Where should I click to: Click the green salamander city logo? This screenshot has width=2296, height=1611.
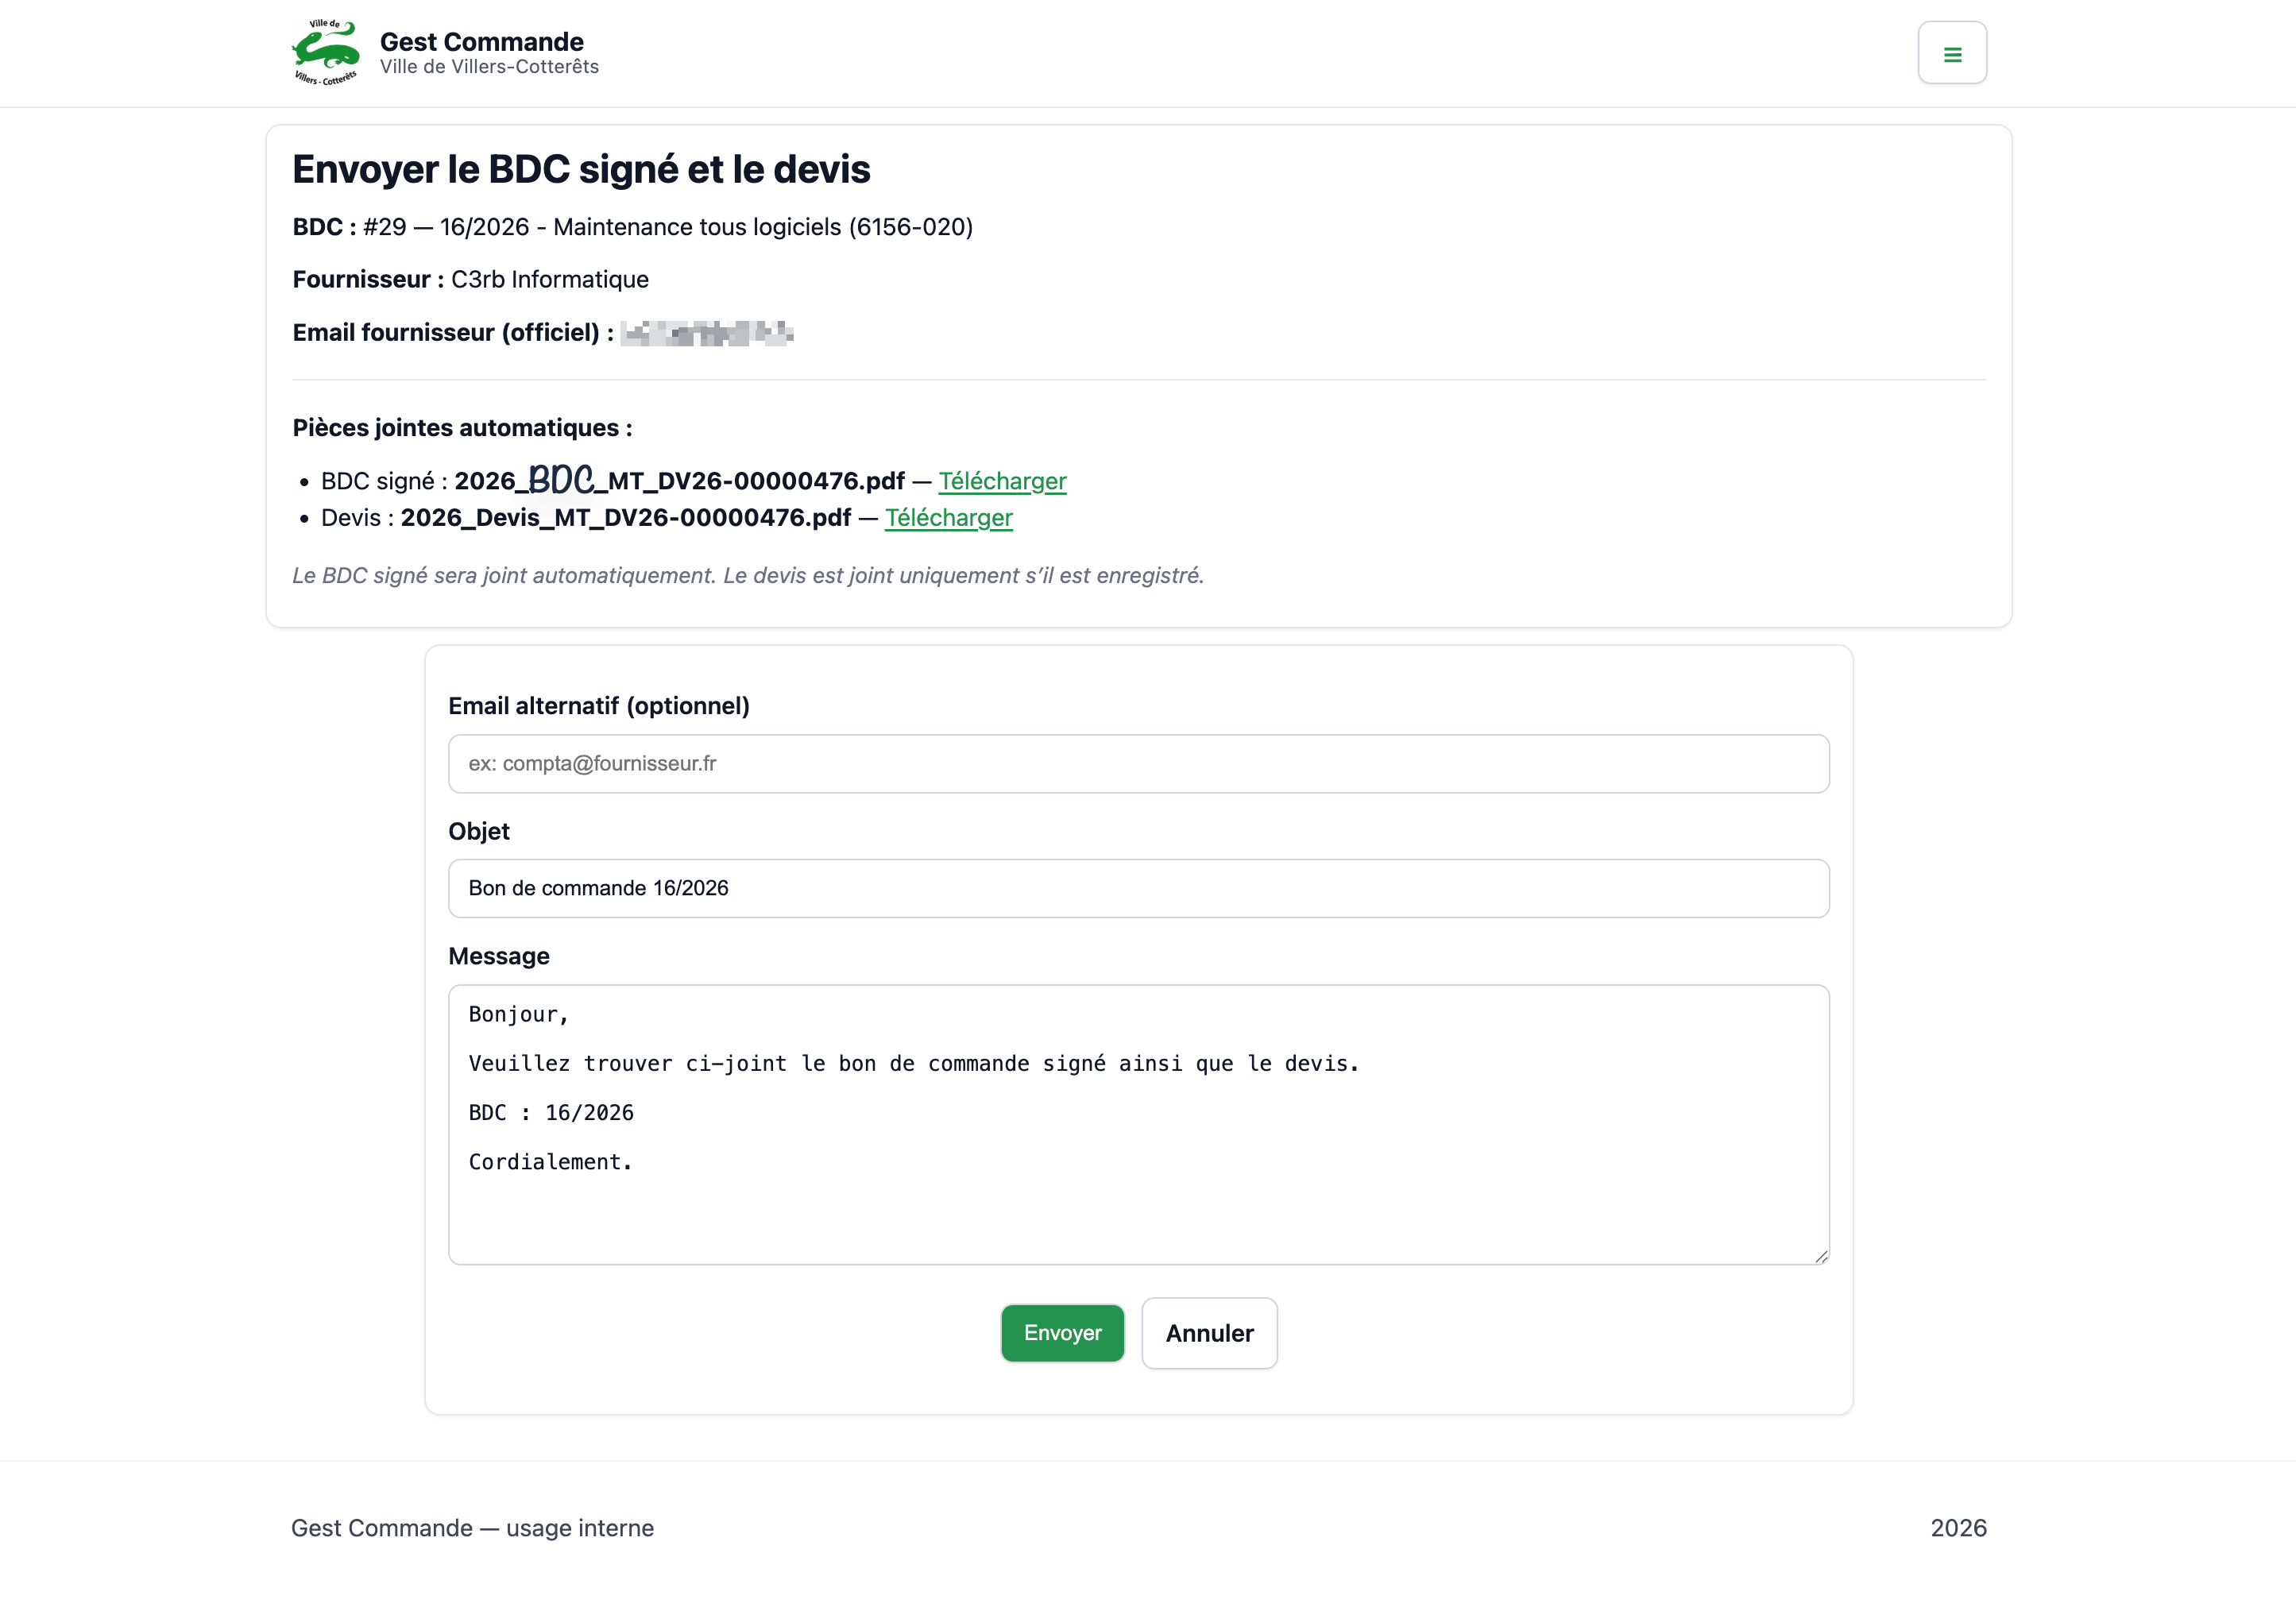[x=326, y=52]
